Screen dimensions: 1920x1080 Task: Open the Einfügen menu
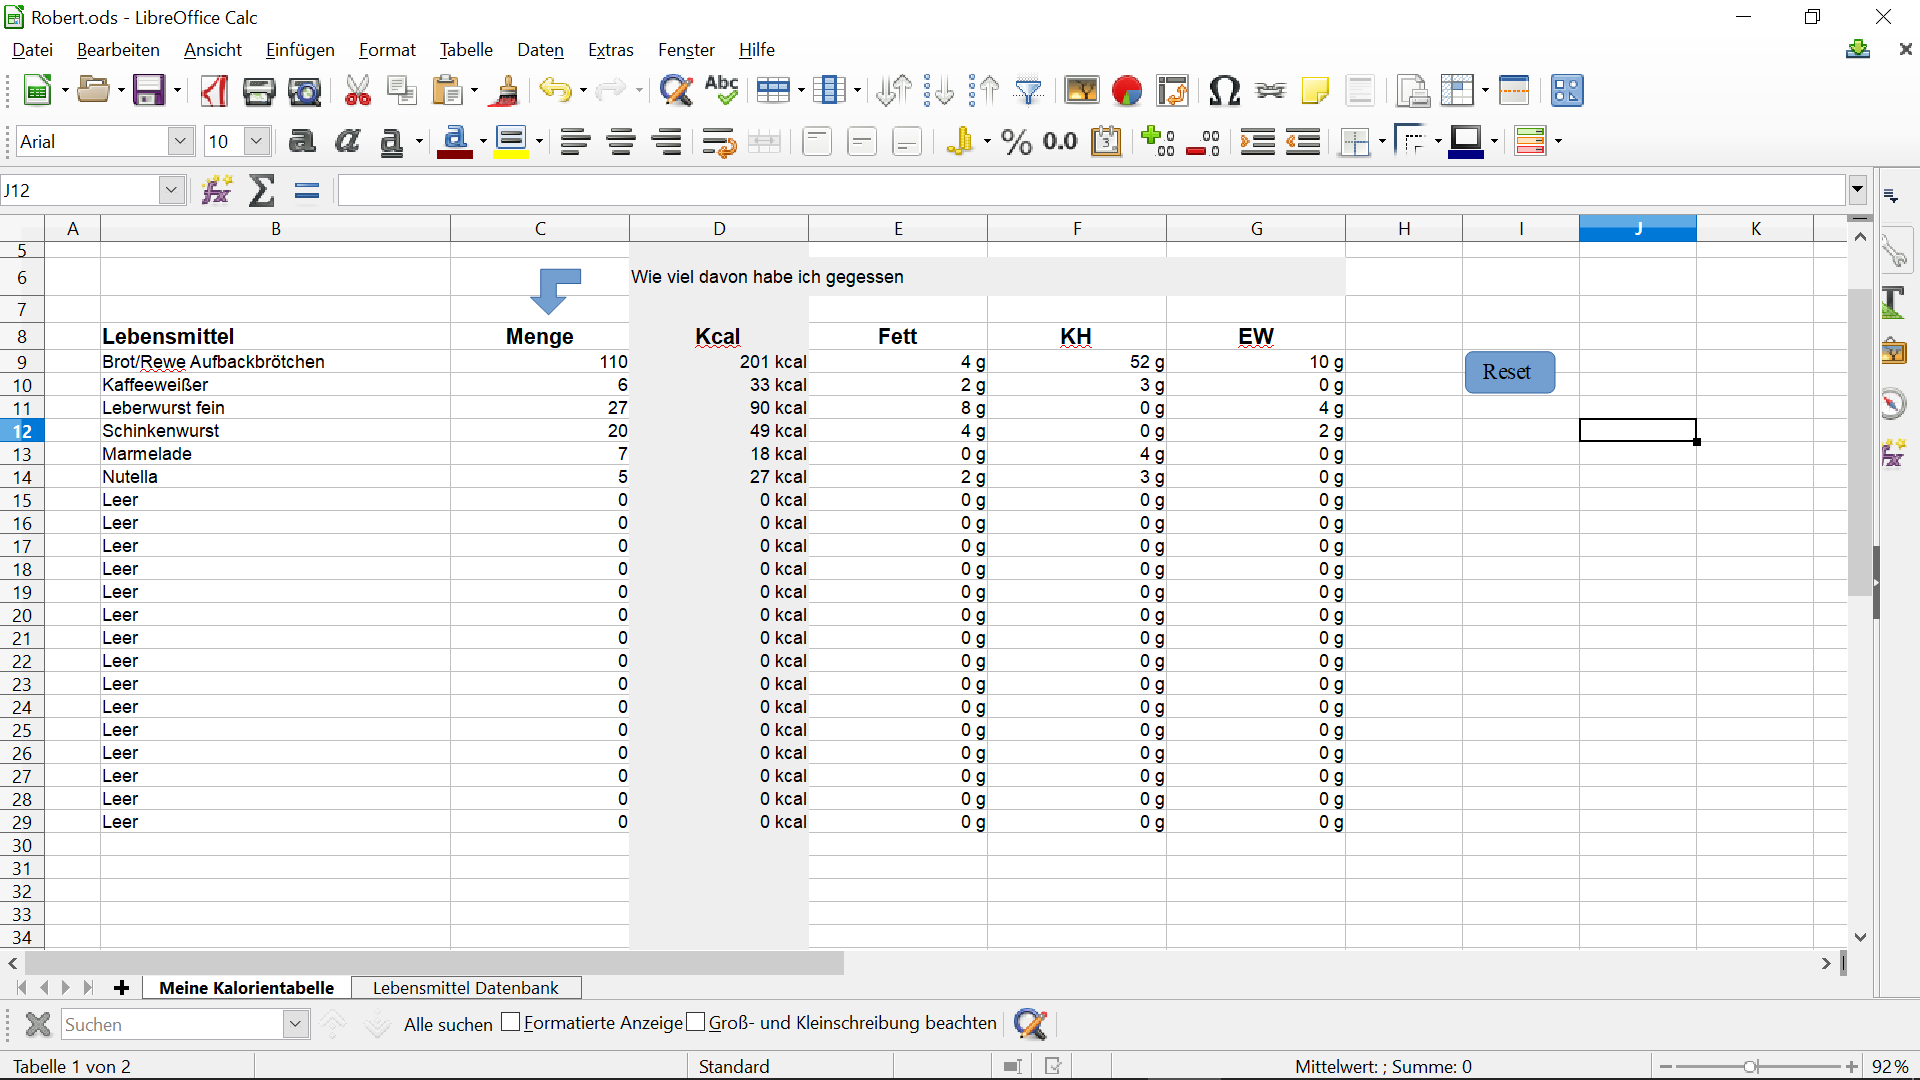[300, 50]
